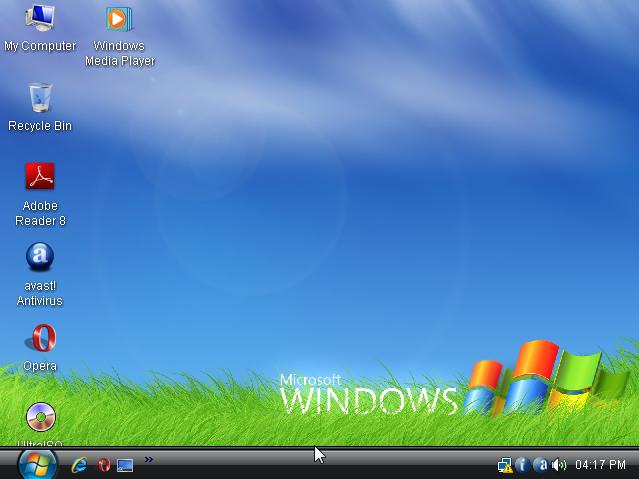Click the 04:17 PM taskbar clock
The image size is (639, 479).
pyautogui.click(x=600, y=465)
